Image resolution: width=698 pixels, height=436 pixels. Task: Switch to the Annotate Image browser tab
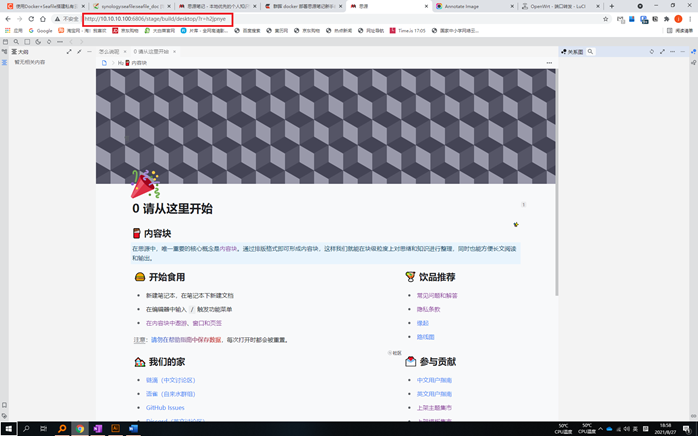pyautogui.click(x=475, y=6)
